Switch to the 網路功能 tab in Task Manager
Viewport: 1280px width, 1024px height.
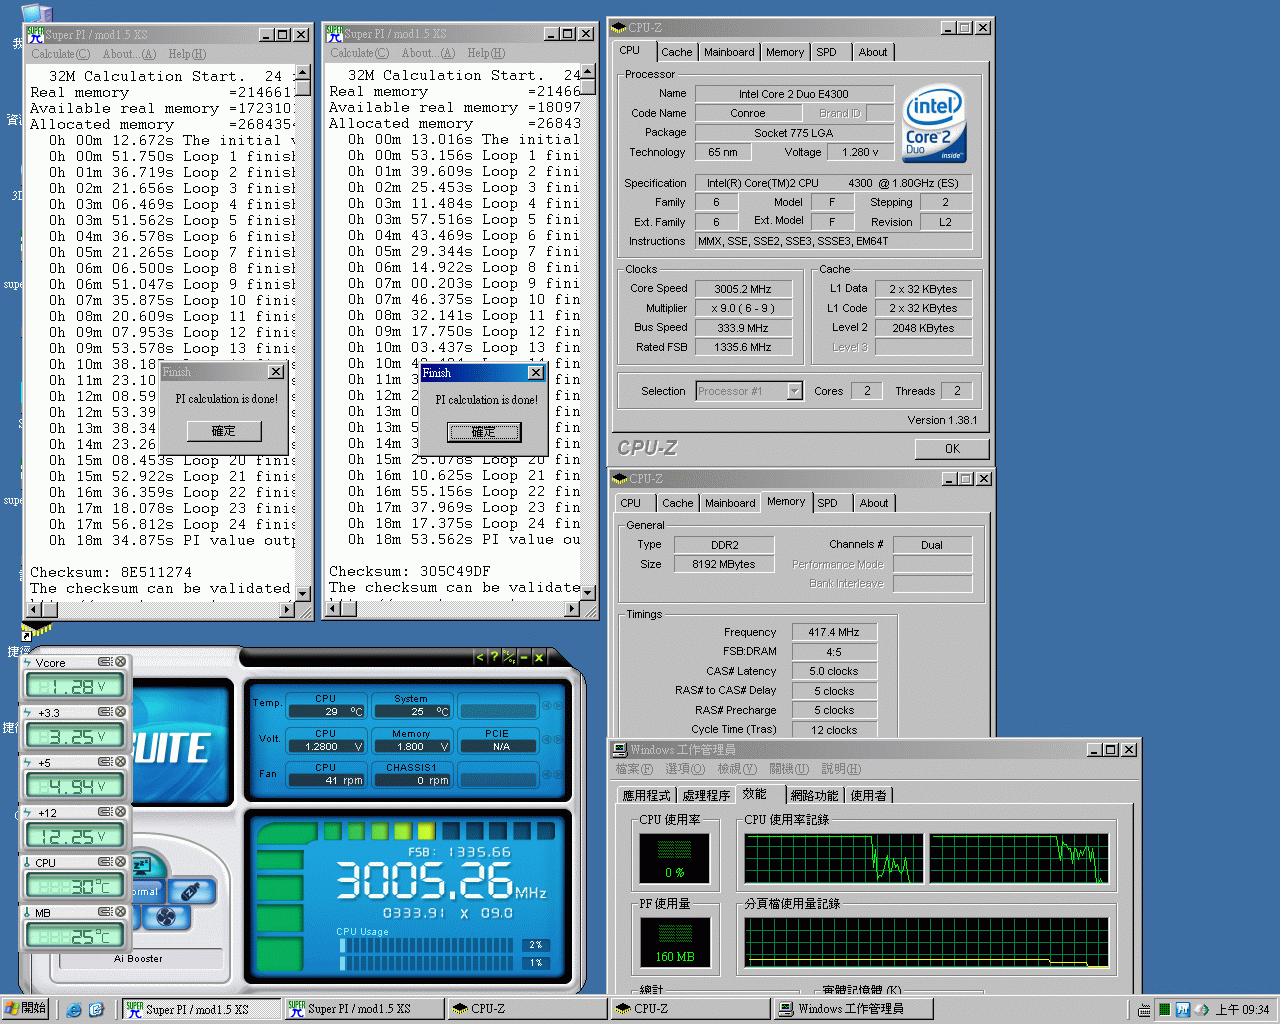[813, 795]
